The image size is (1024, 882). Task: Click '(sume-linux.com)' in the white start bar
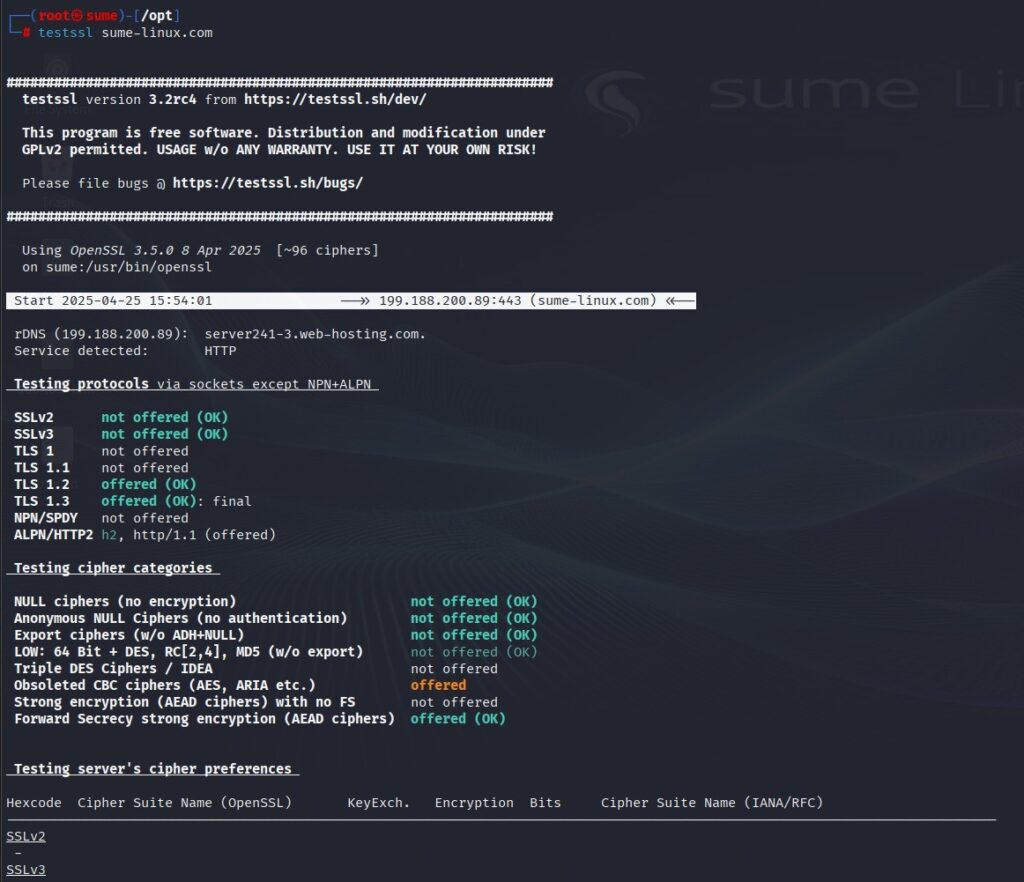(593, 300)
